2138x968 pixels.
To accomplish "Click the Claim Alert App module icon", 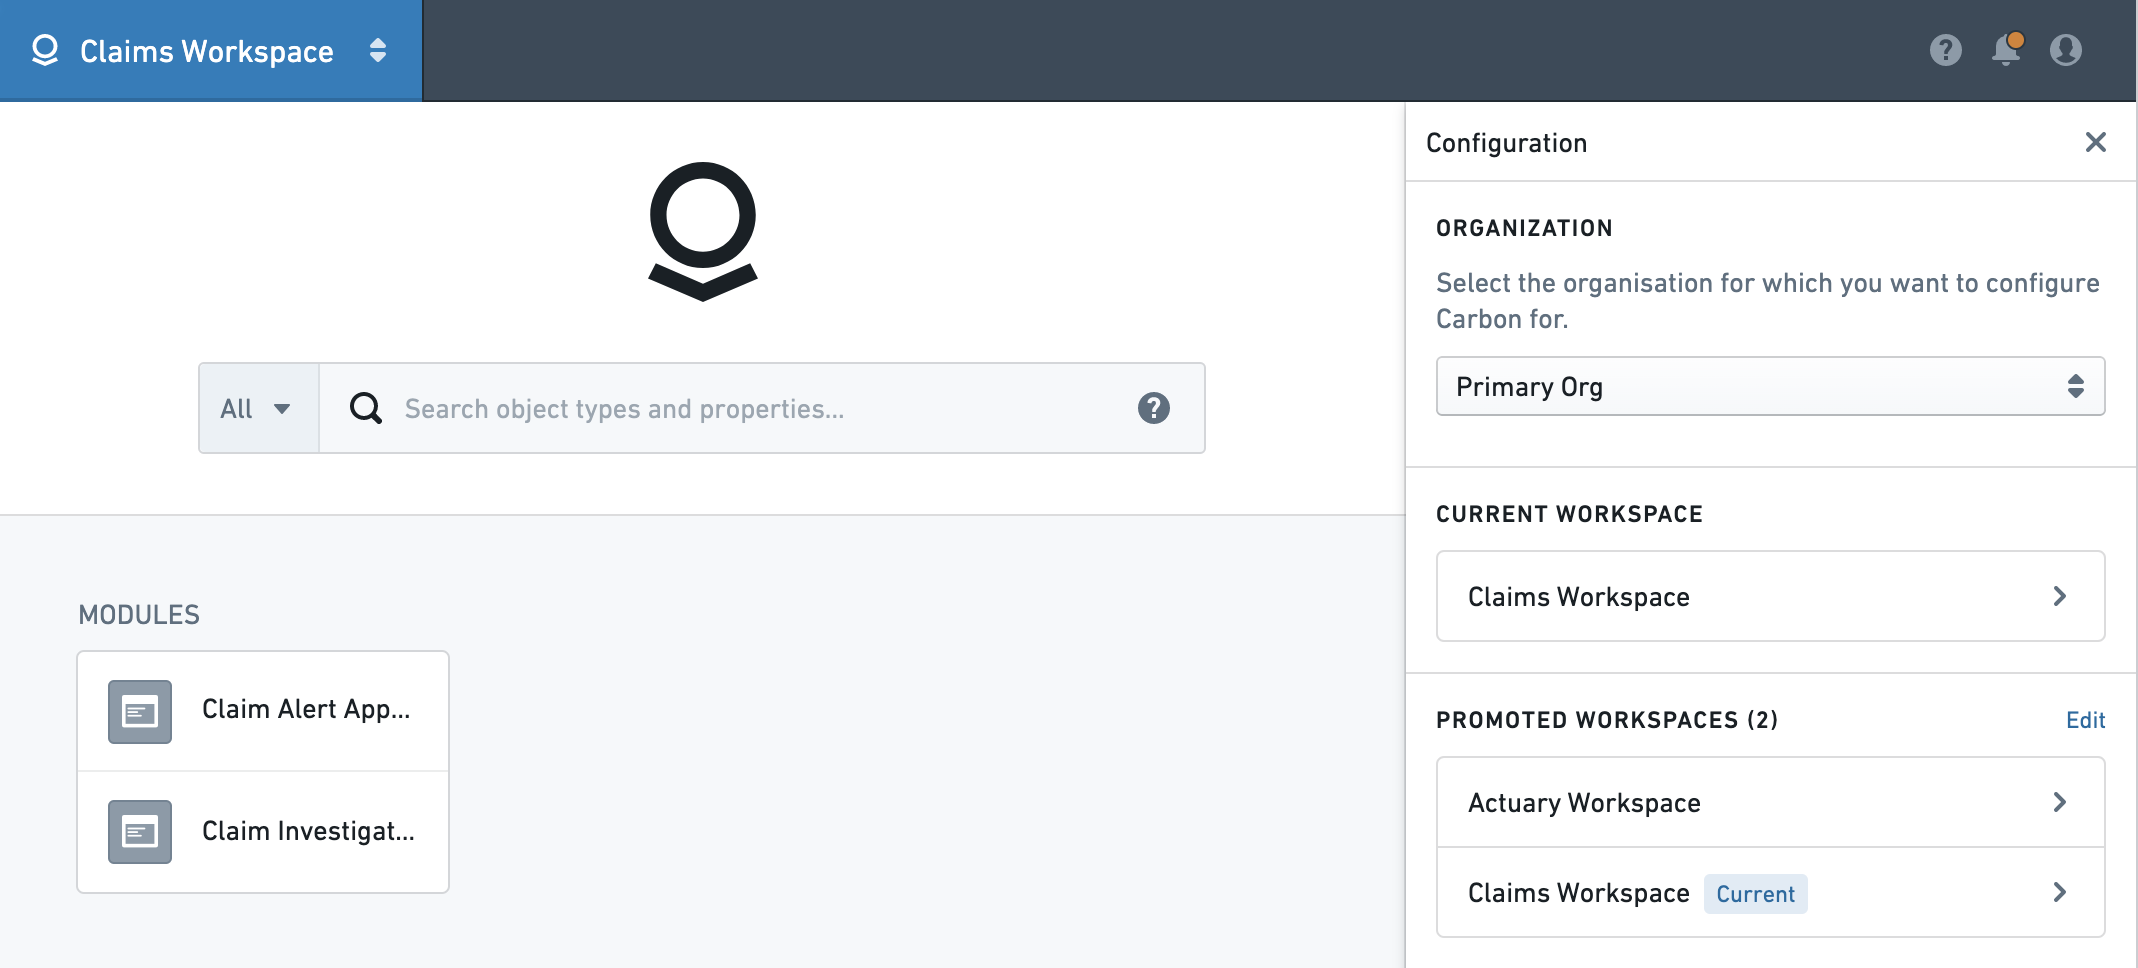I will pyautogui.click(x=140, y=711).
